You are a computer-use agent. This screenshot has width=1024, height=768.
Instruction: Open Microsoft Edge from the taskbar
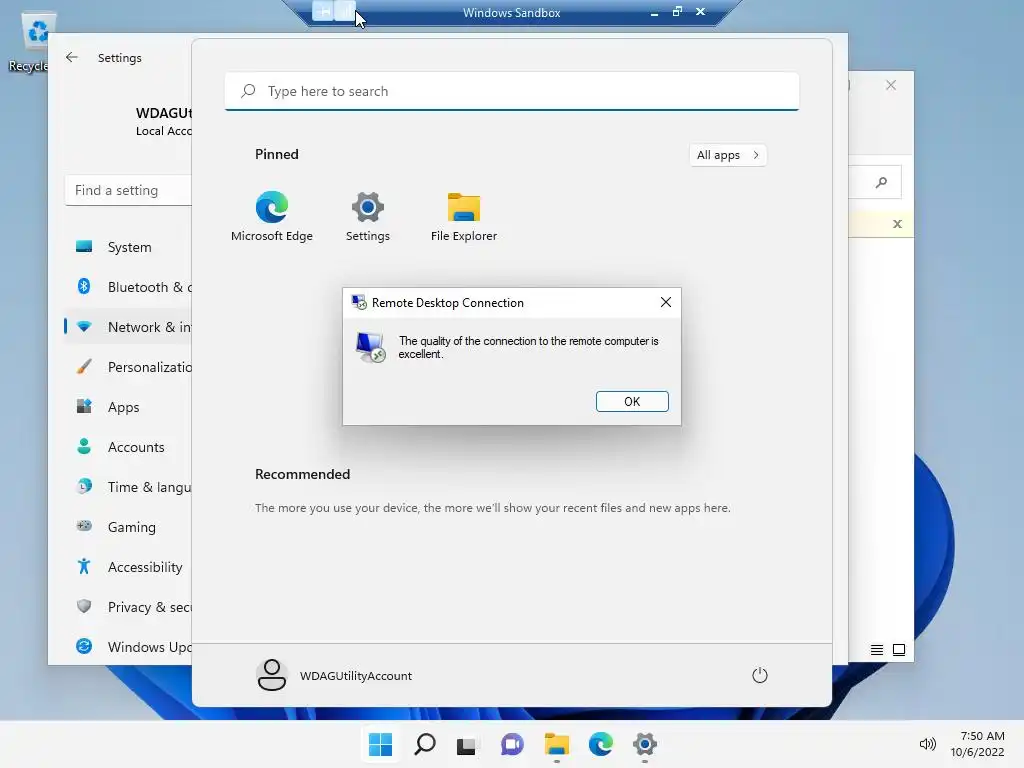(600, 744)
